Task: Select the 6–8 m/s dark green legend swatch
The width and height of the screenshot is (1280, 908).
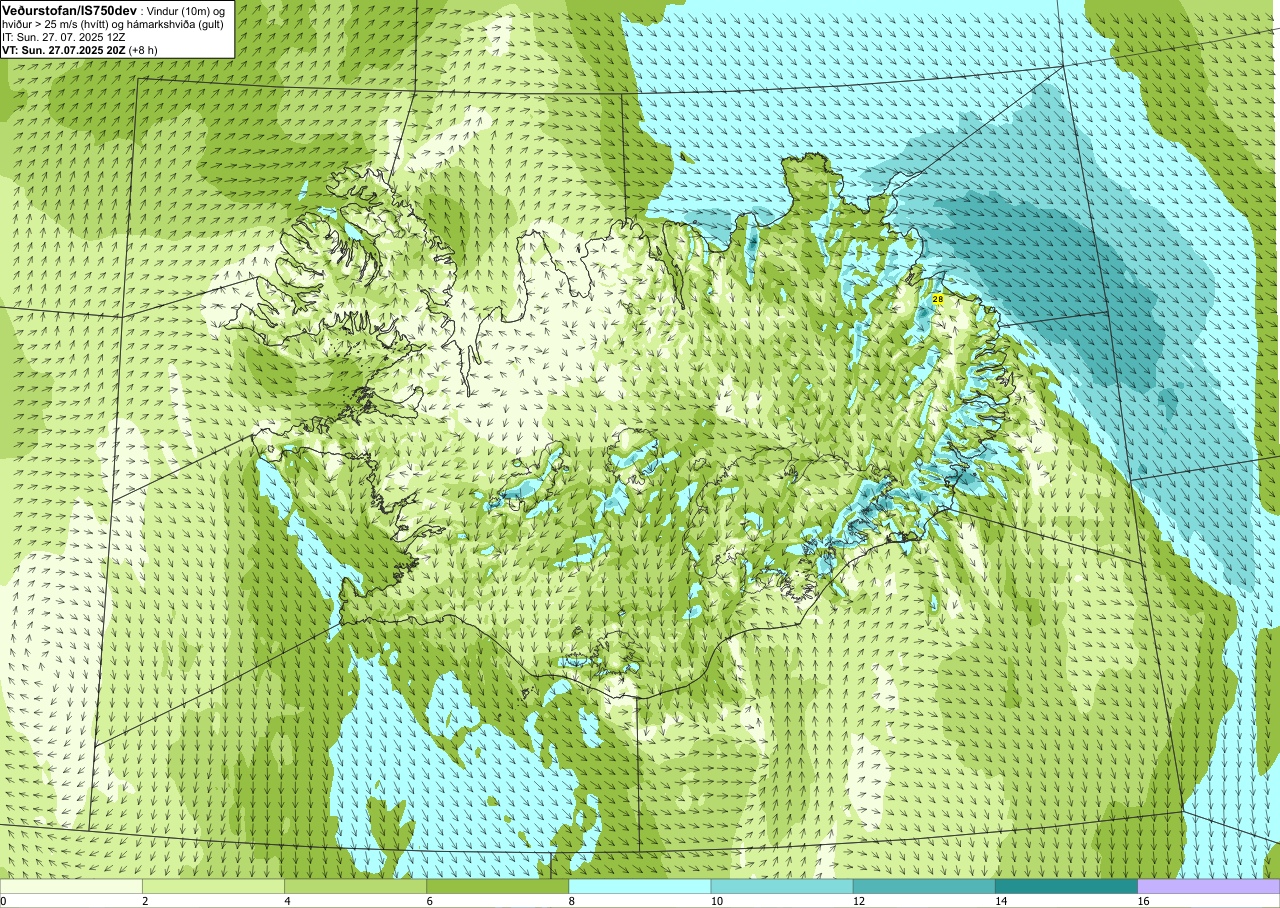Action: (x=498, y=886)
